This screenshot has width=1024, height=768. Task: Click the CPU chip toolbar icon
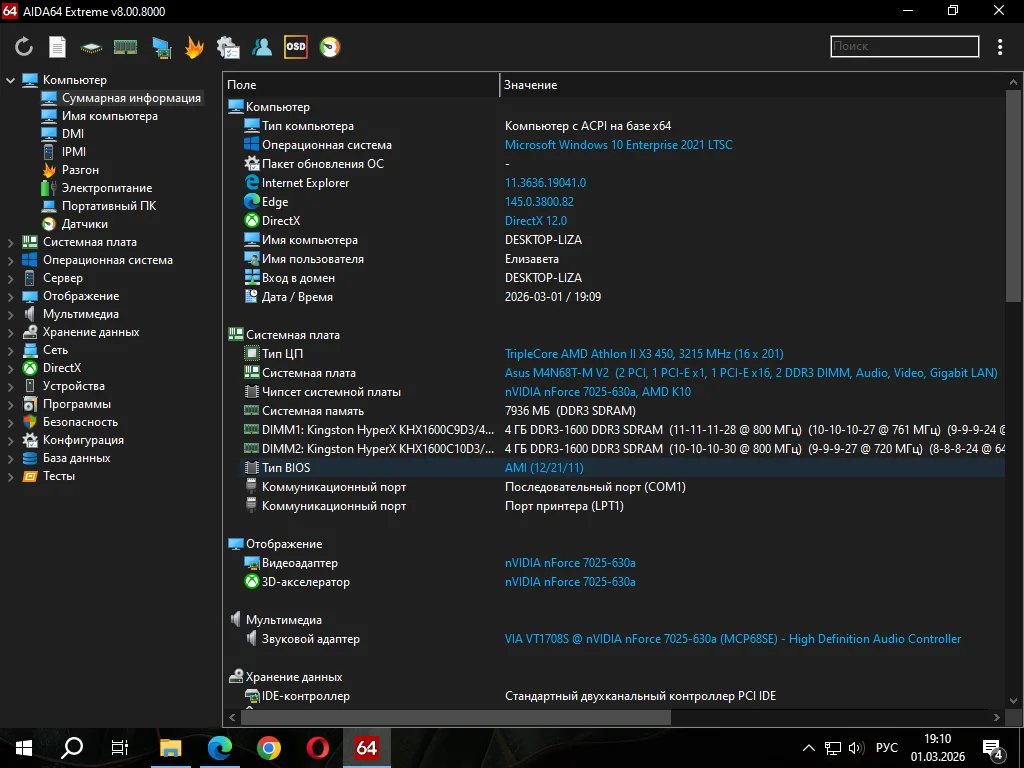92,47
